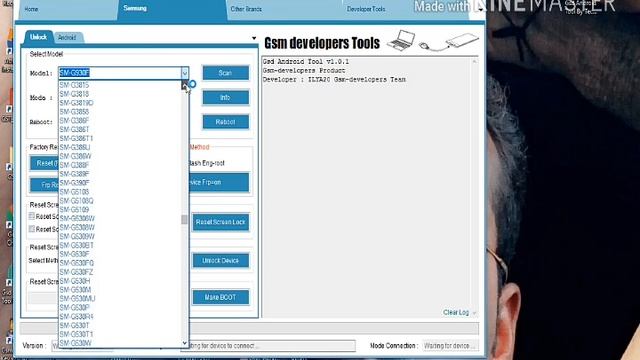This screenshot has width=640, height=360.
Task: Select the Unlock sub-tab
Action: 38,37
